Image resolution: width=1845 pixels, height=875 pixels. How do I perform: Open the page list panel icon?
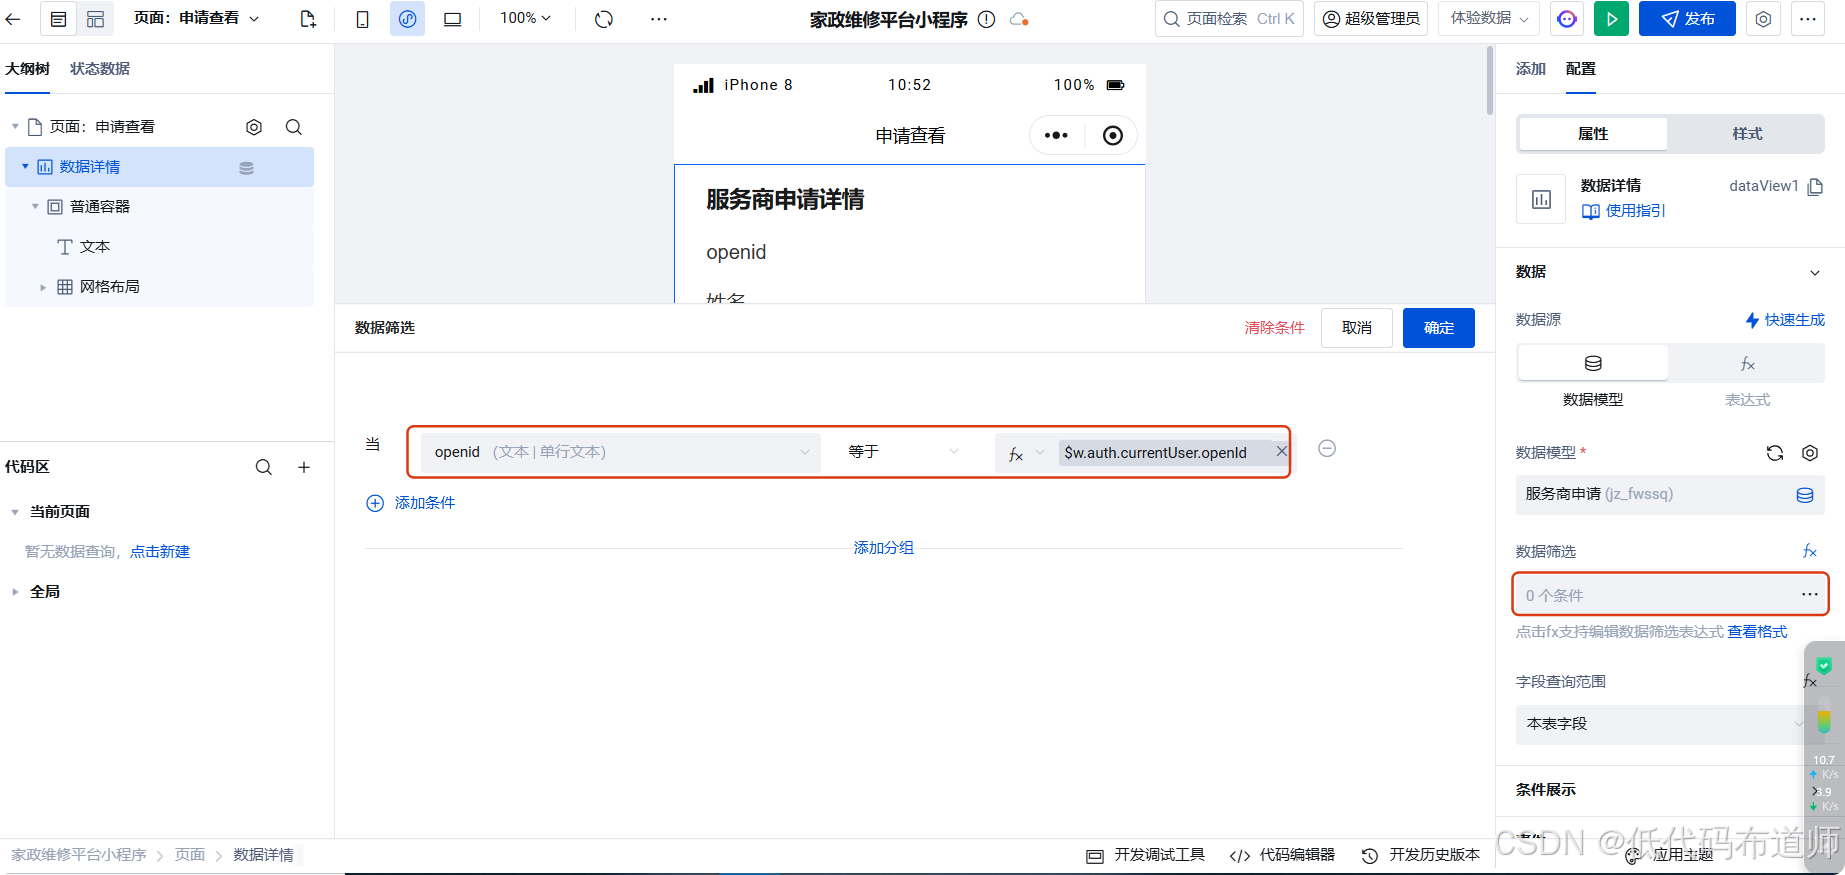click(59, 19)
